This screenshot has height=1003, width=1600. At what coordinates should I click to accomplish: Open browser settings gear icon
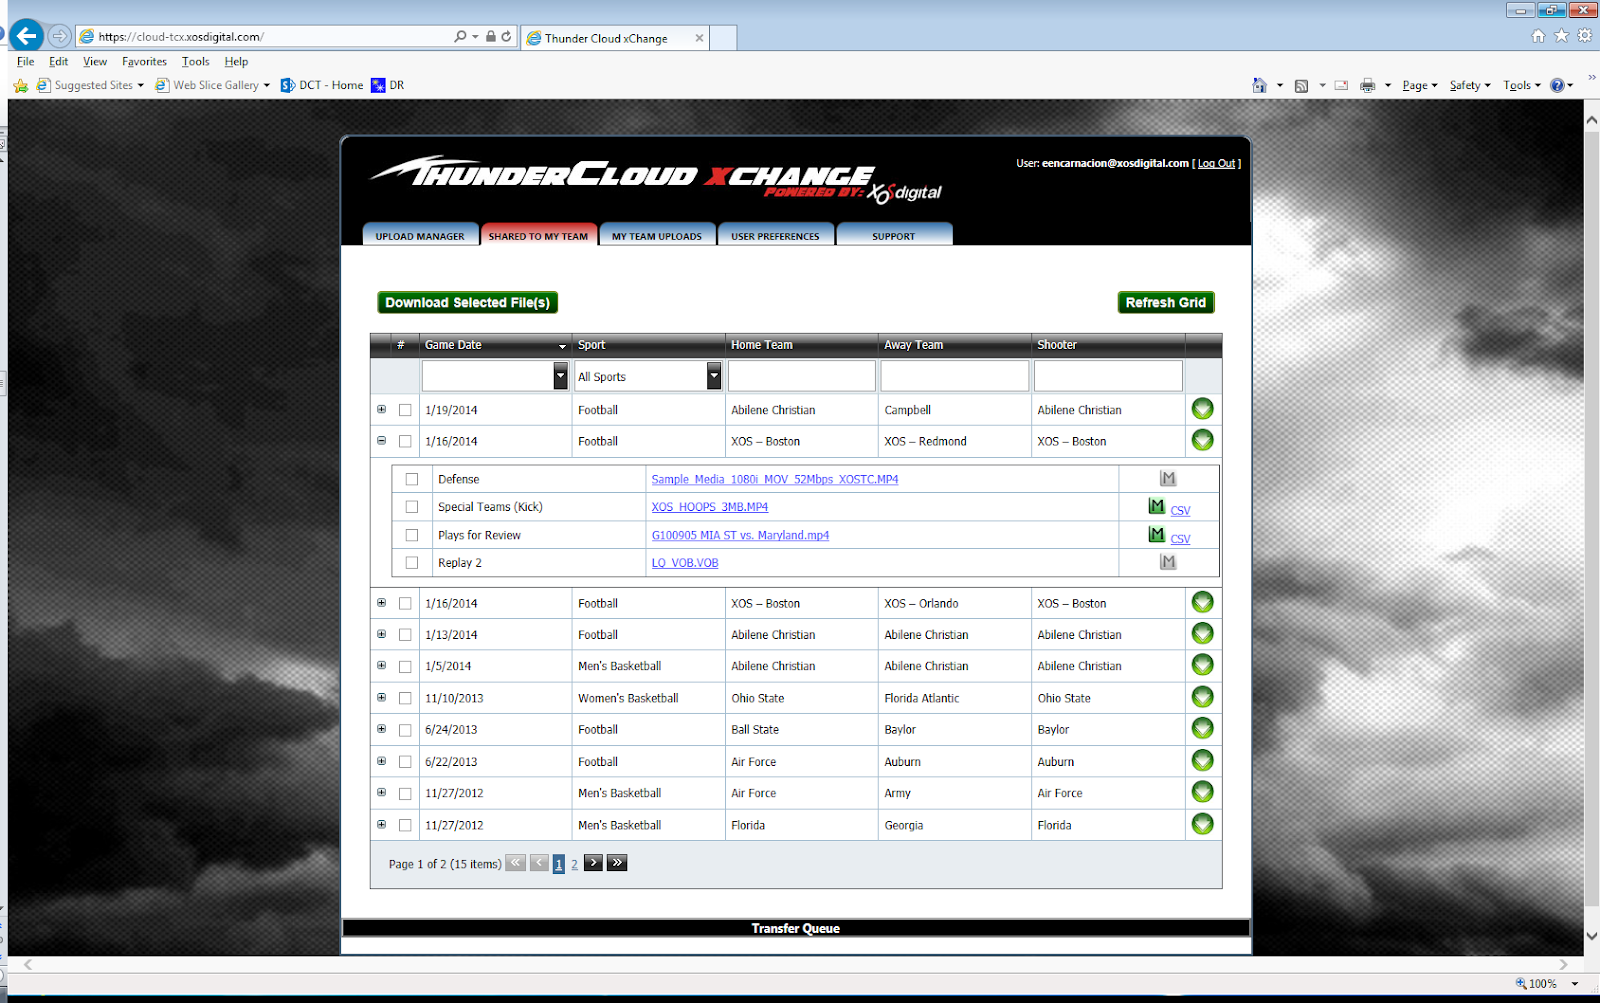[x=1584, y=36]
